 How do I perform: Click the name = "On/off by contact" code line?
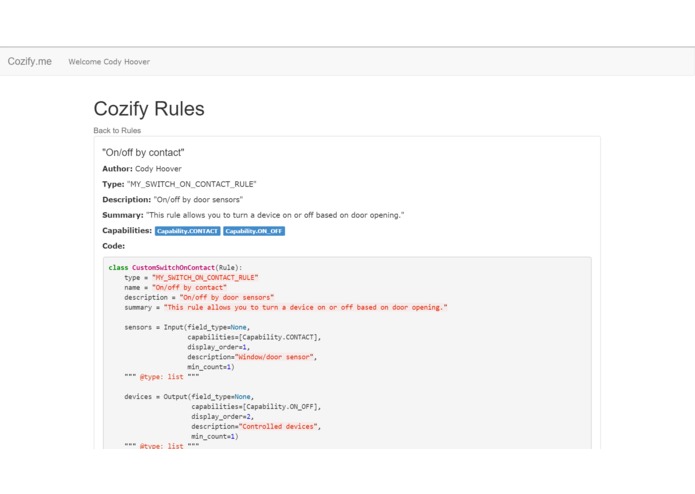point(176,288)
